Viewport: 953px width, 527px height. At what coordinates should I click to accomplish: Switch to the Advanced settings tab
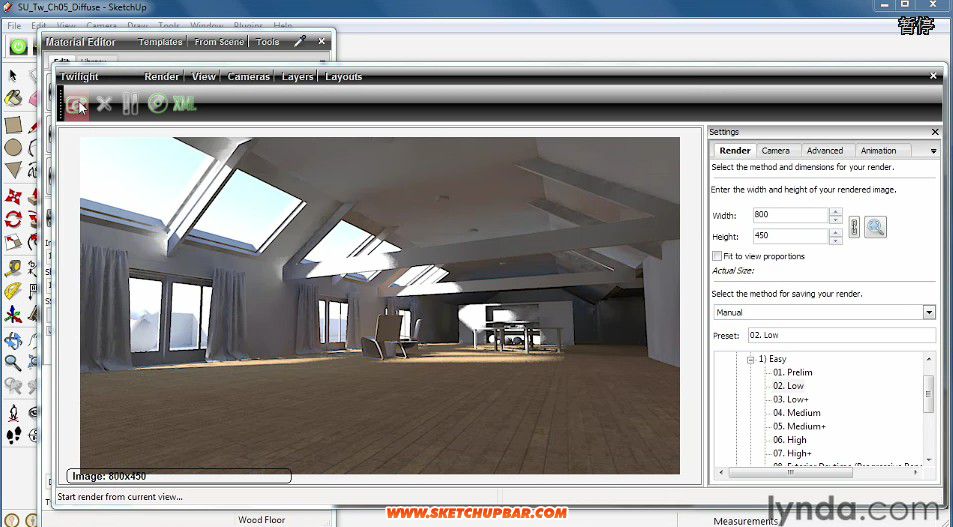[x=825, y=151]
